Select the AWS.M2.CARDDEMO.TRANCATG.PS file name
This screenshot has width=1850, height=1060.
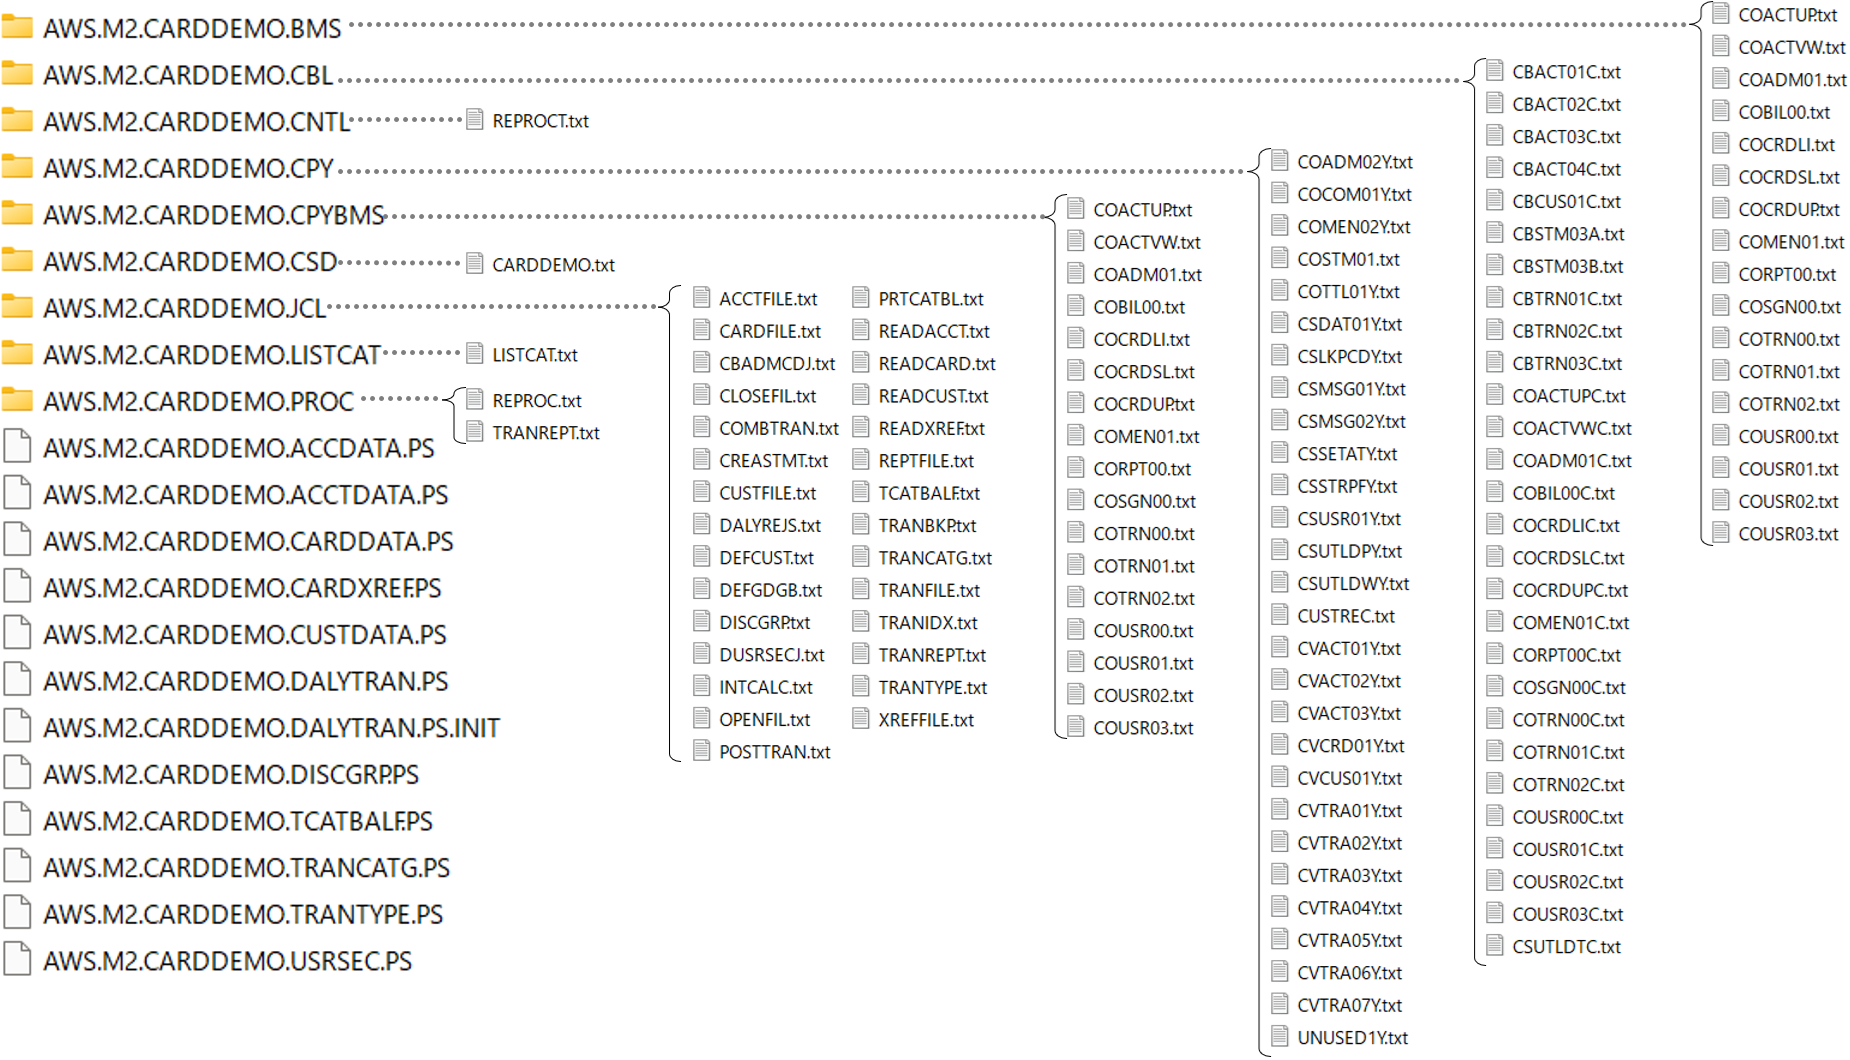coord(246,868)
